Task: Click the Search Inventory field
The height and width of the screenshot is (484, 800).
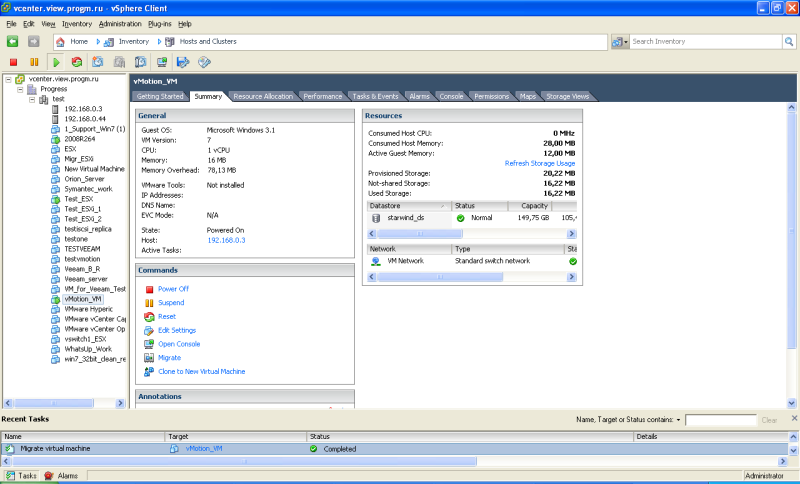Action: pos(706,42)
